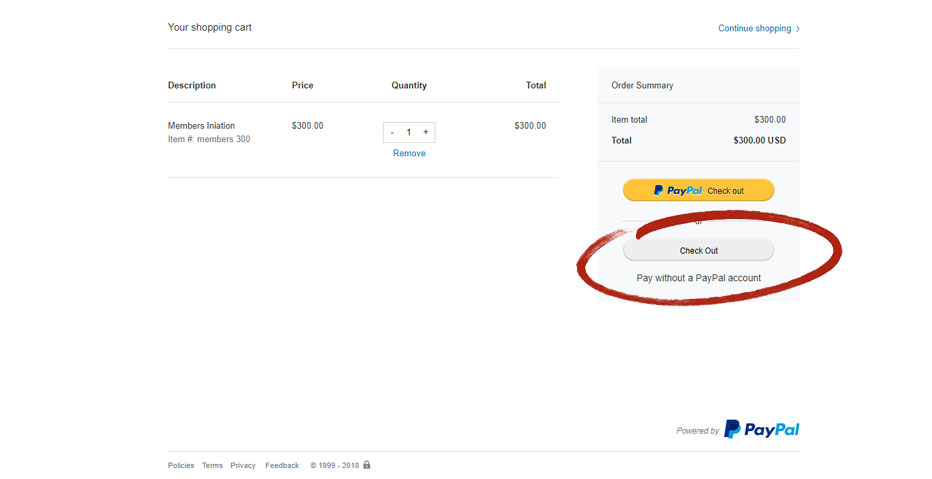The image size is (932, 479).
Task: Remove the Members Iniation item
Action: point(409,153)
